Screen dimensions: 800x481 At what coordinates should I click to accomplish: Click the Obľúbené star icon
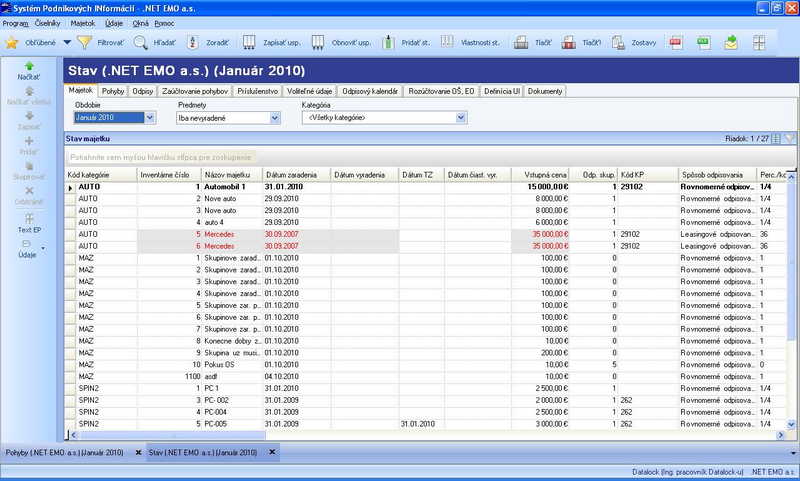tap(12, 43)
